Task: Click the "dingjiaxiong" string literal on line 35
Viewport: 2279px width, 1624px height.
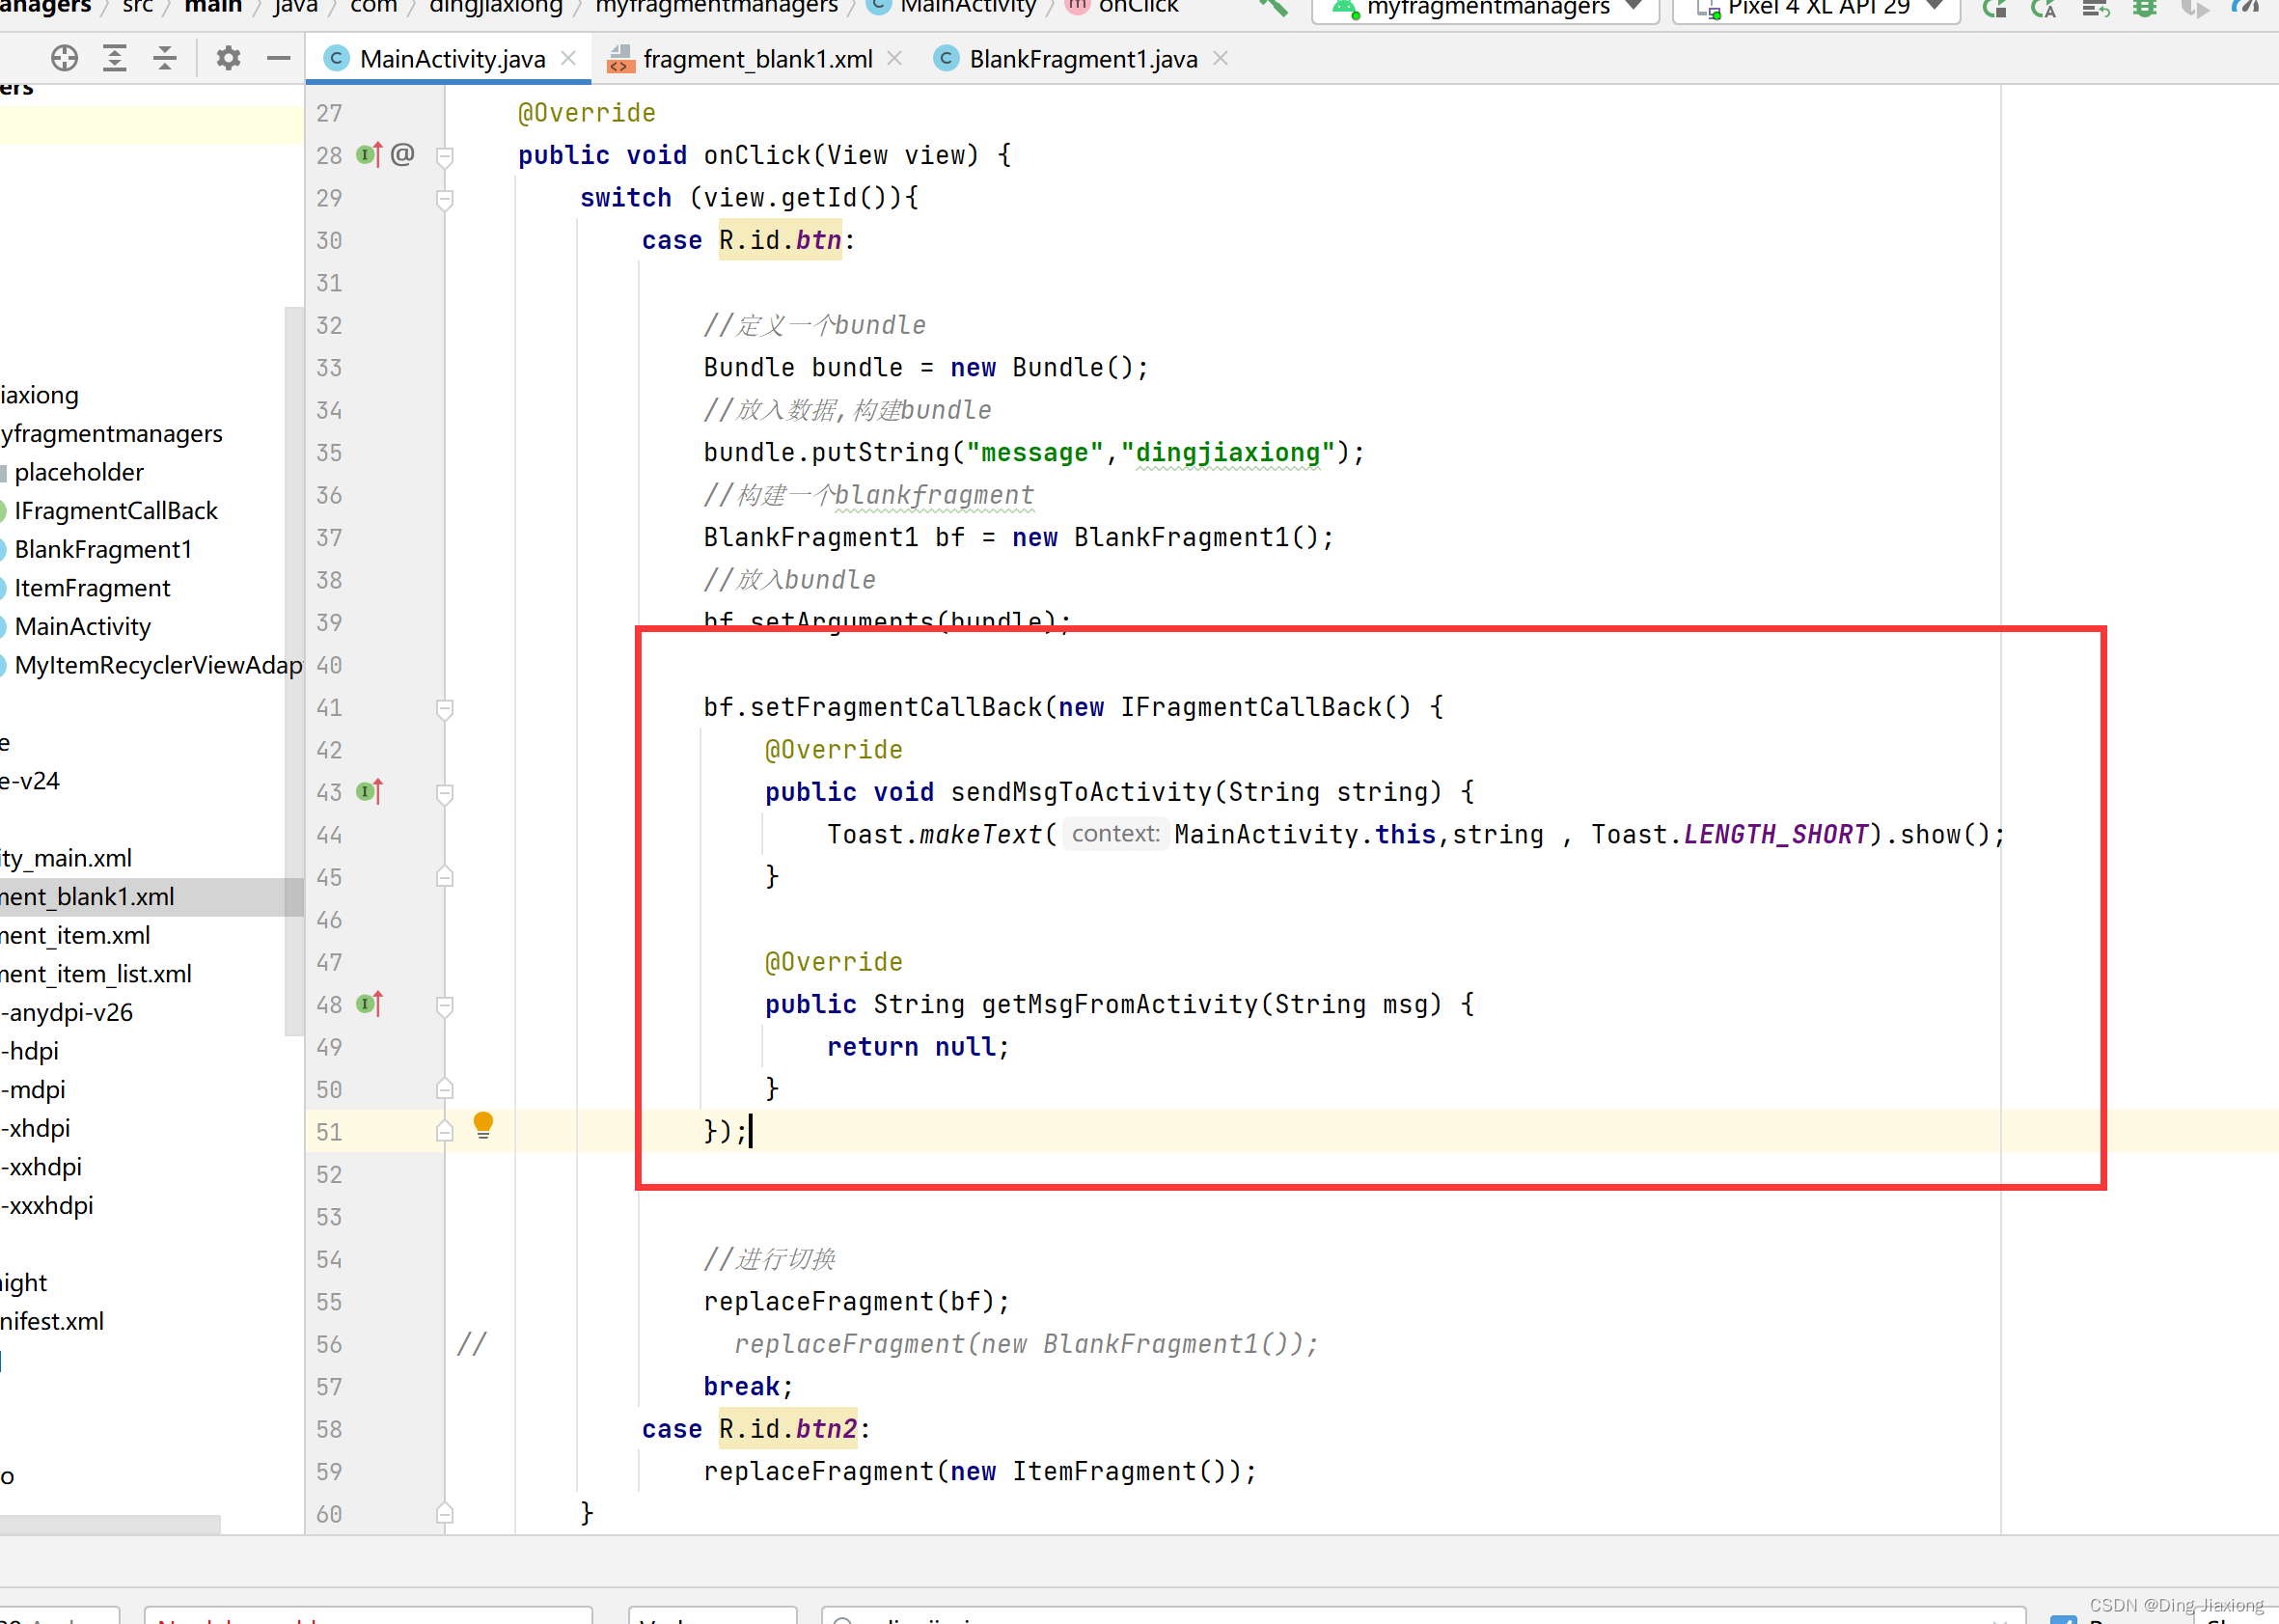Action: [1227, 453]
